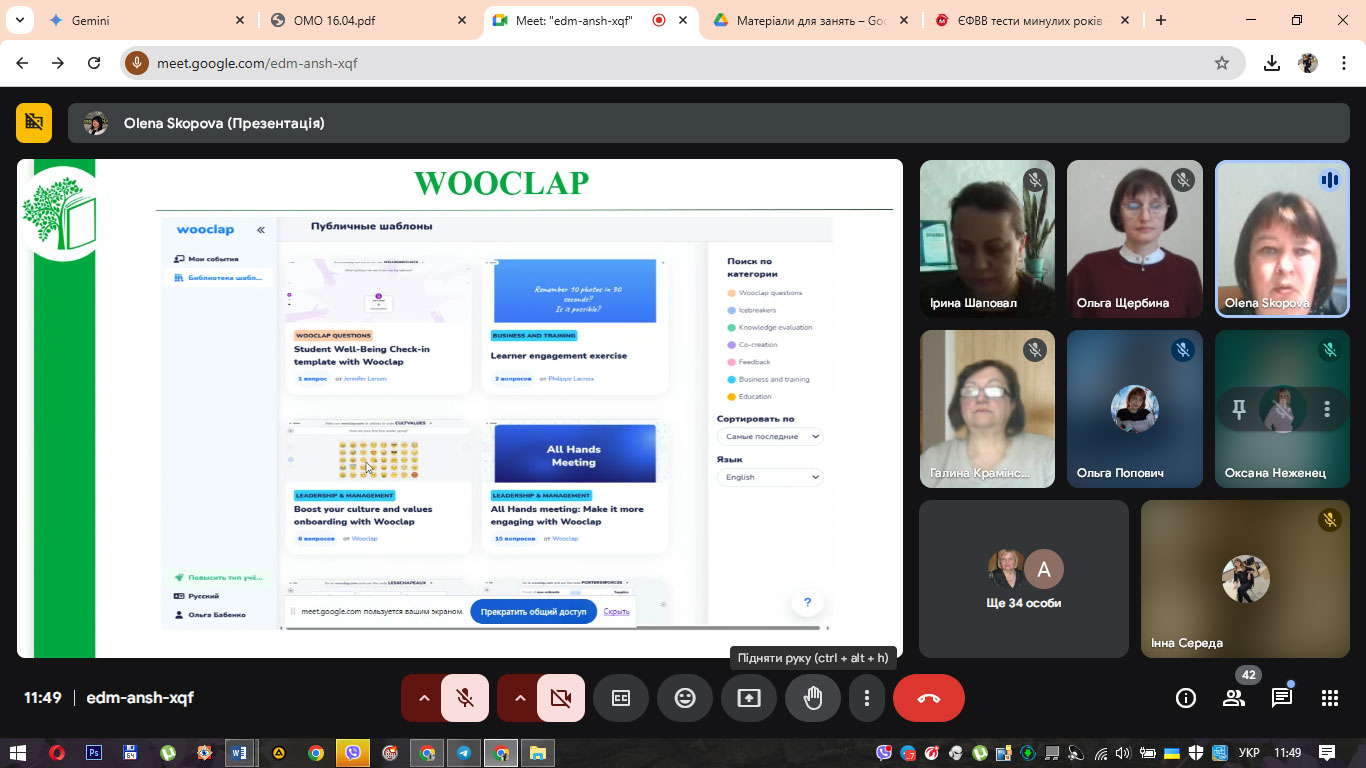Viewport: 1366px width, 768px height.
Task: Click Повысить тип учётной записи in sidebar
Action: tap(218, 577)
